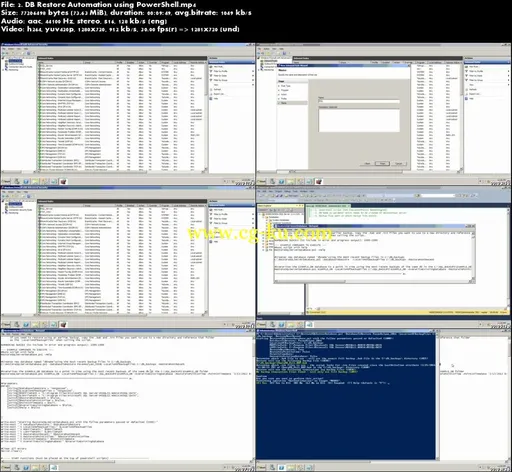512x472 pixels.
Task: Click the Start button in the wizard frame's taskbar
Action: pyautogui.click(x=261, y=181)
